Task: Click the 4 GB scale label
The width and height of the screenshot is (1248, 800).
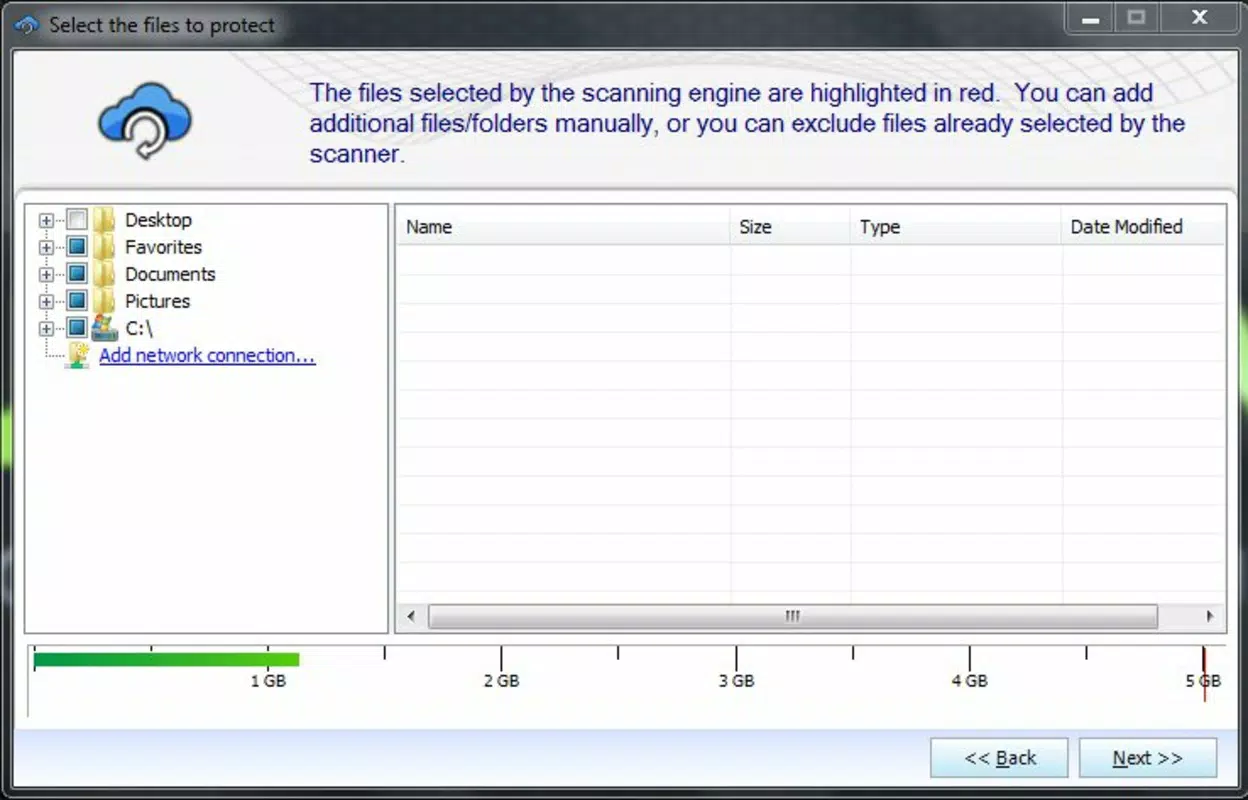Action: pos(969,681)
